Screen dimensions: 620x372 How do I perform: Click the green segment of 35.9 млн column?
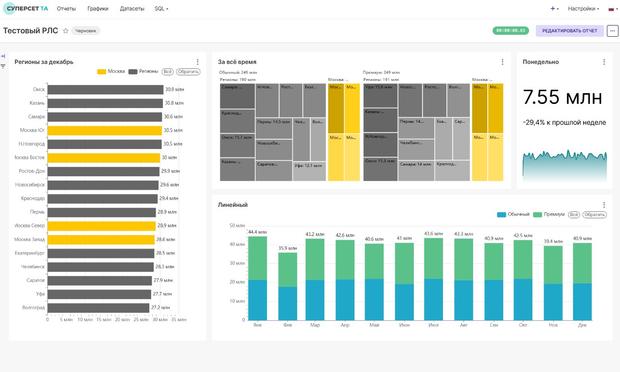[287, 270]
